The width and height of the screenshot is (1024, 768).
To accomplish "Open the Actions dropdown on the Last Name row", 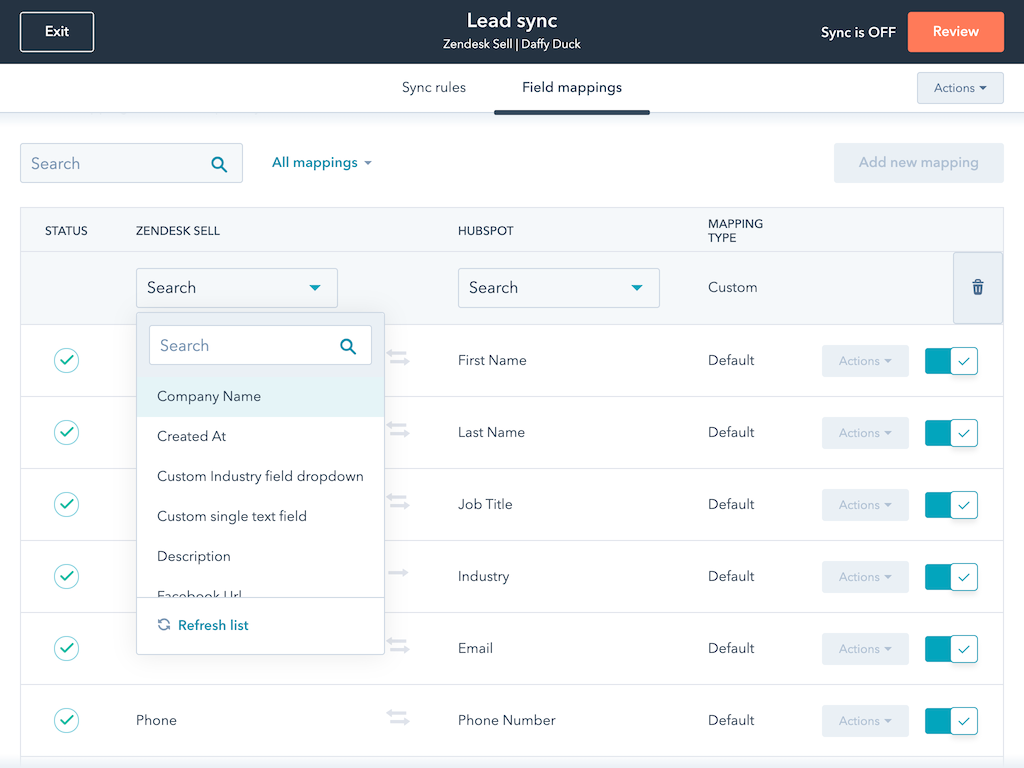I will click(x=864, y=432).
